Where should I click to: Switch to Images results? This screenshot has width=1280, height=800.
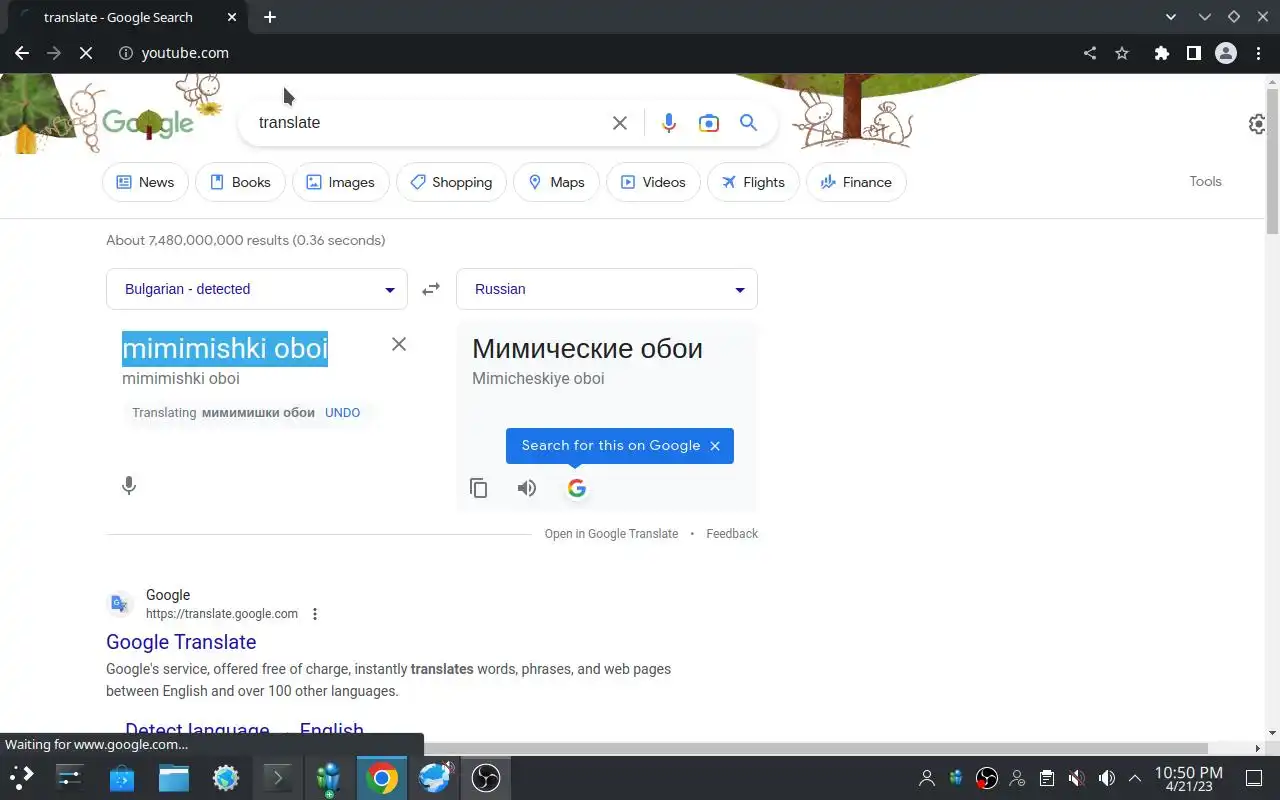340,182
